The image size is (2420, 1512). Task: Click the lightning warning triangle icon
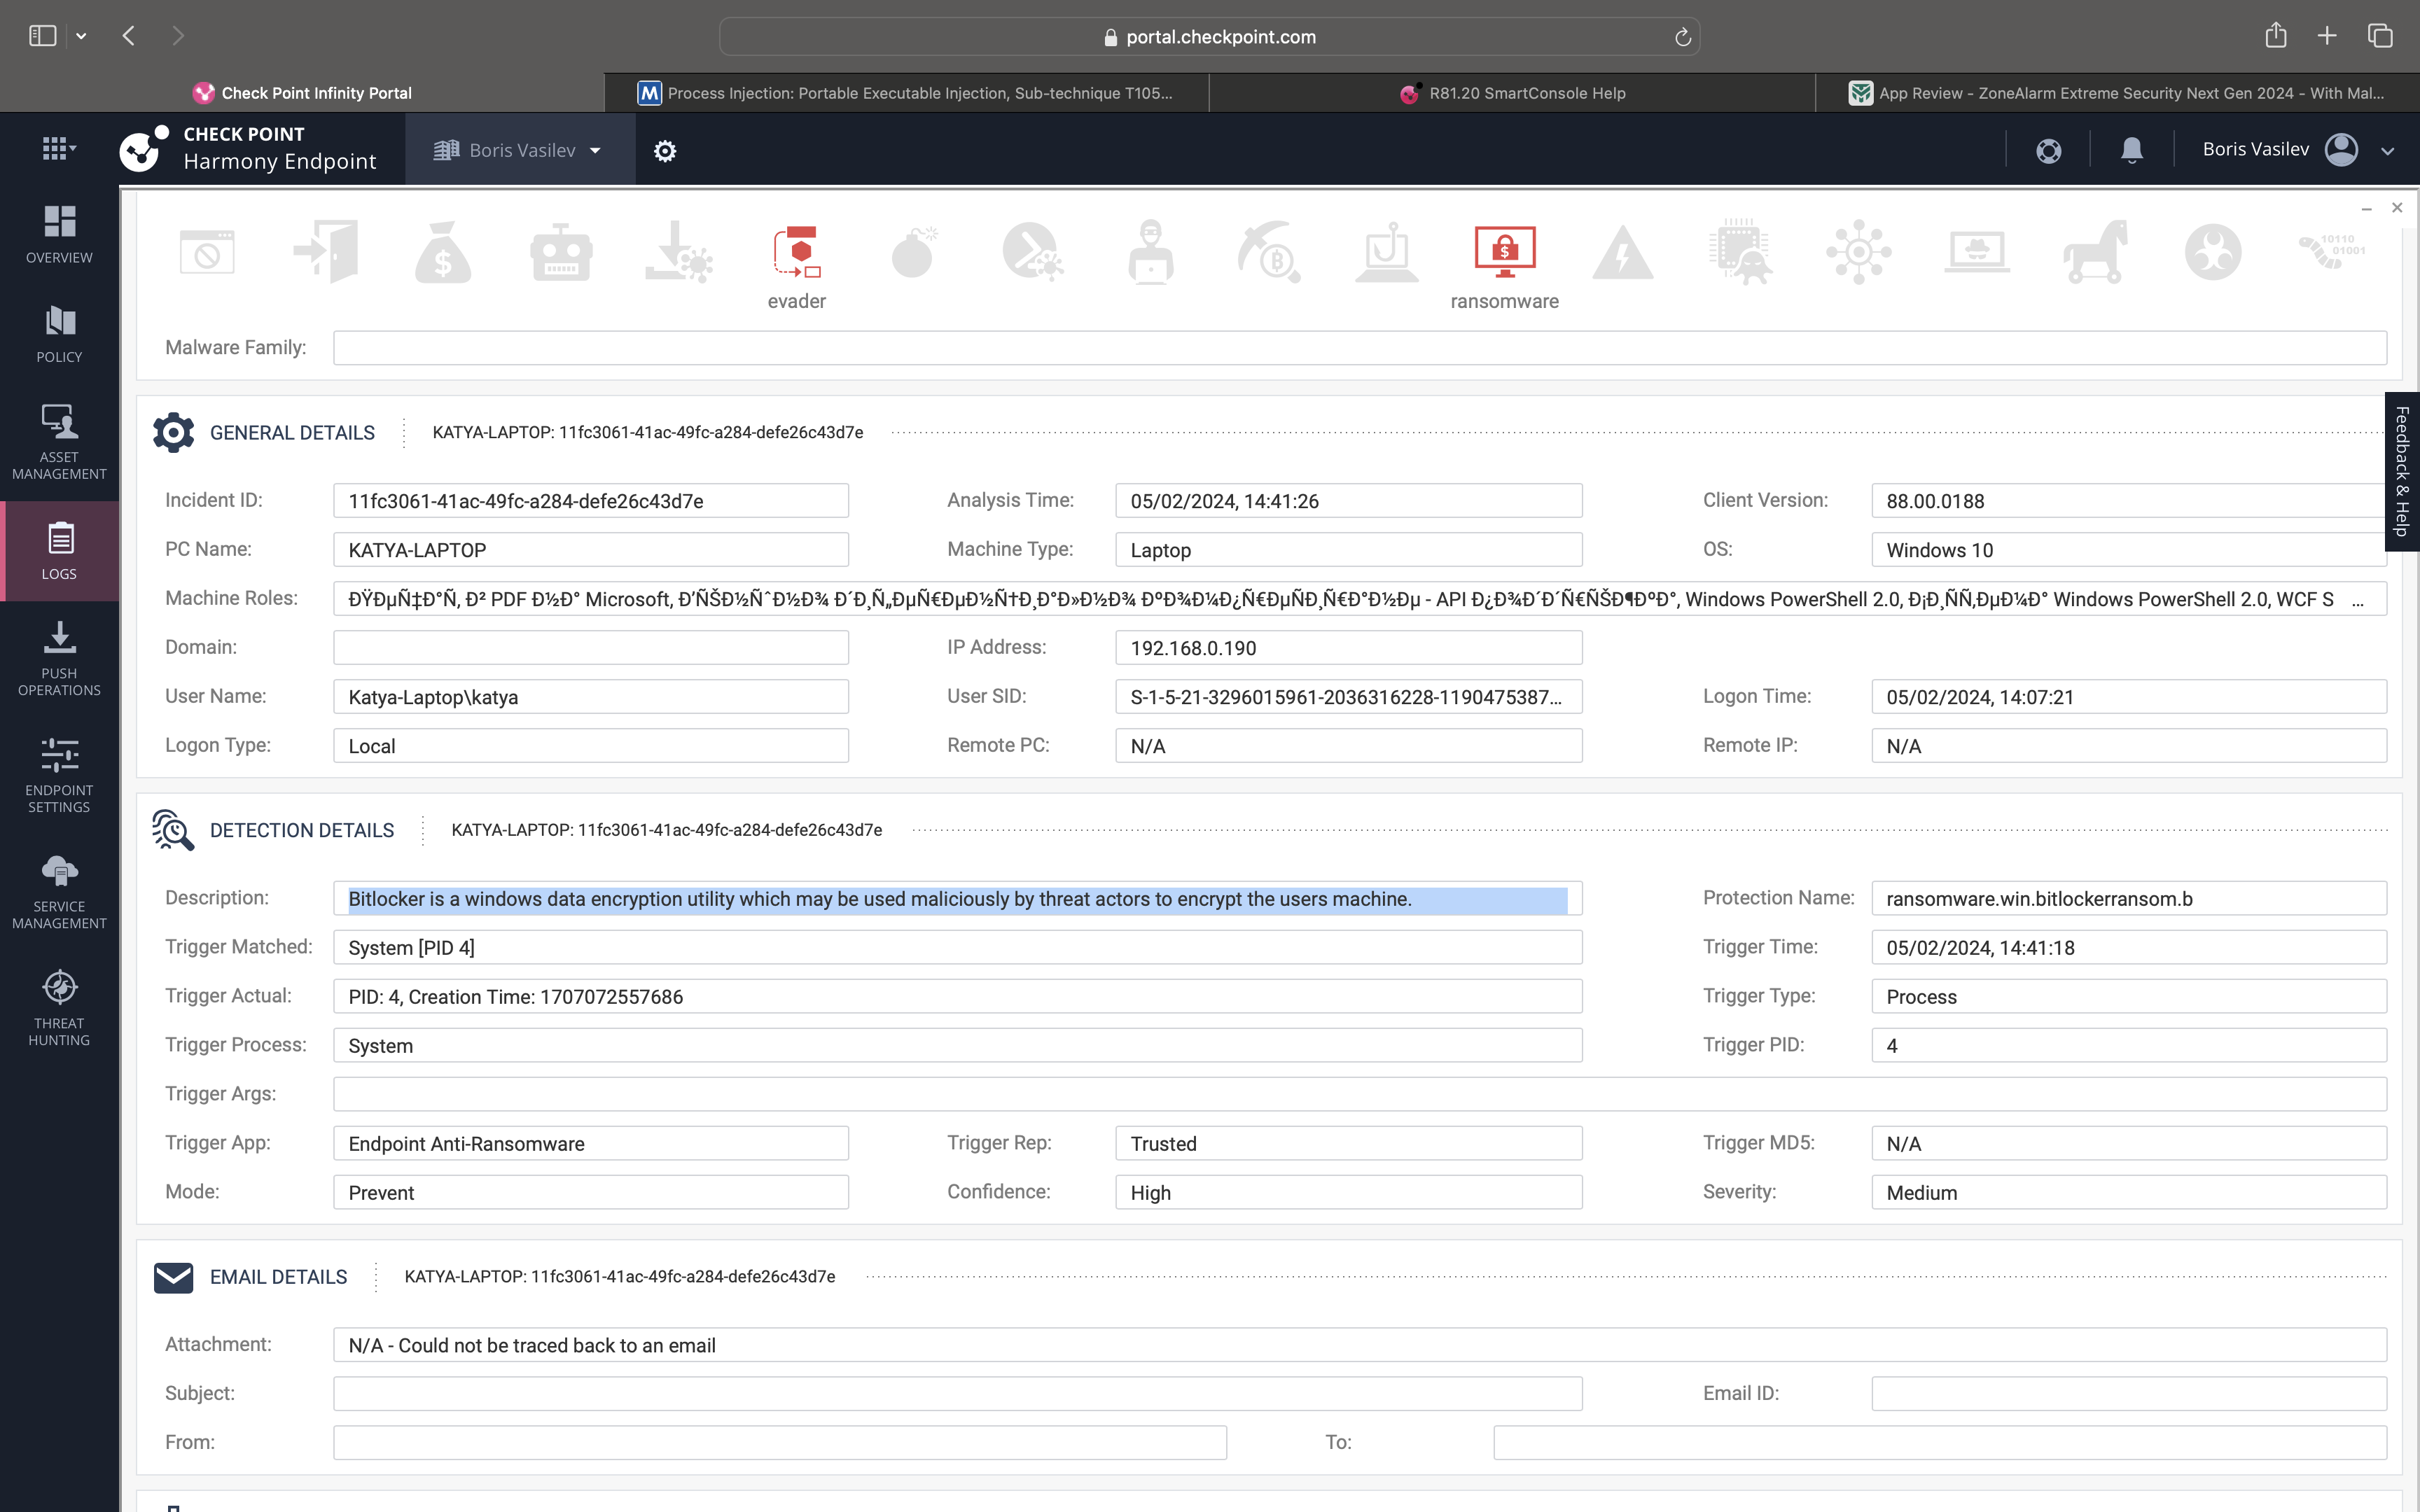tap(1623, 252)
